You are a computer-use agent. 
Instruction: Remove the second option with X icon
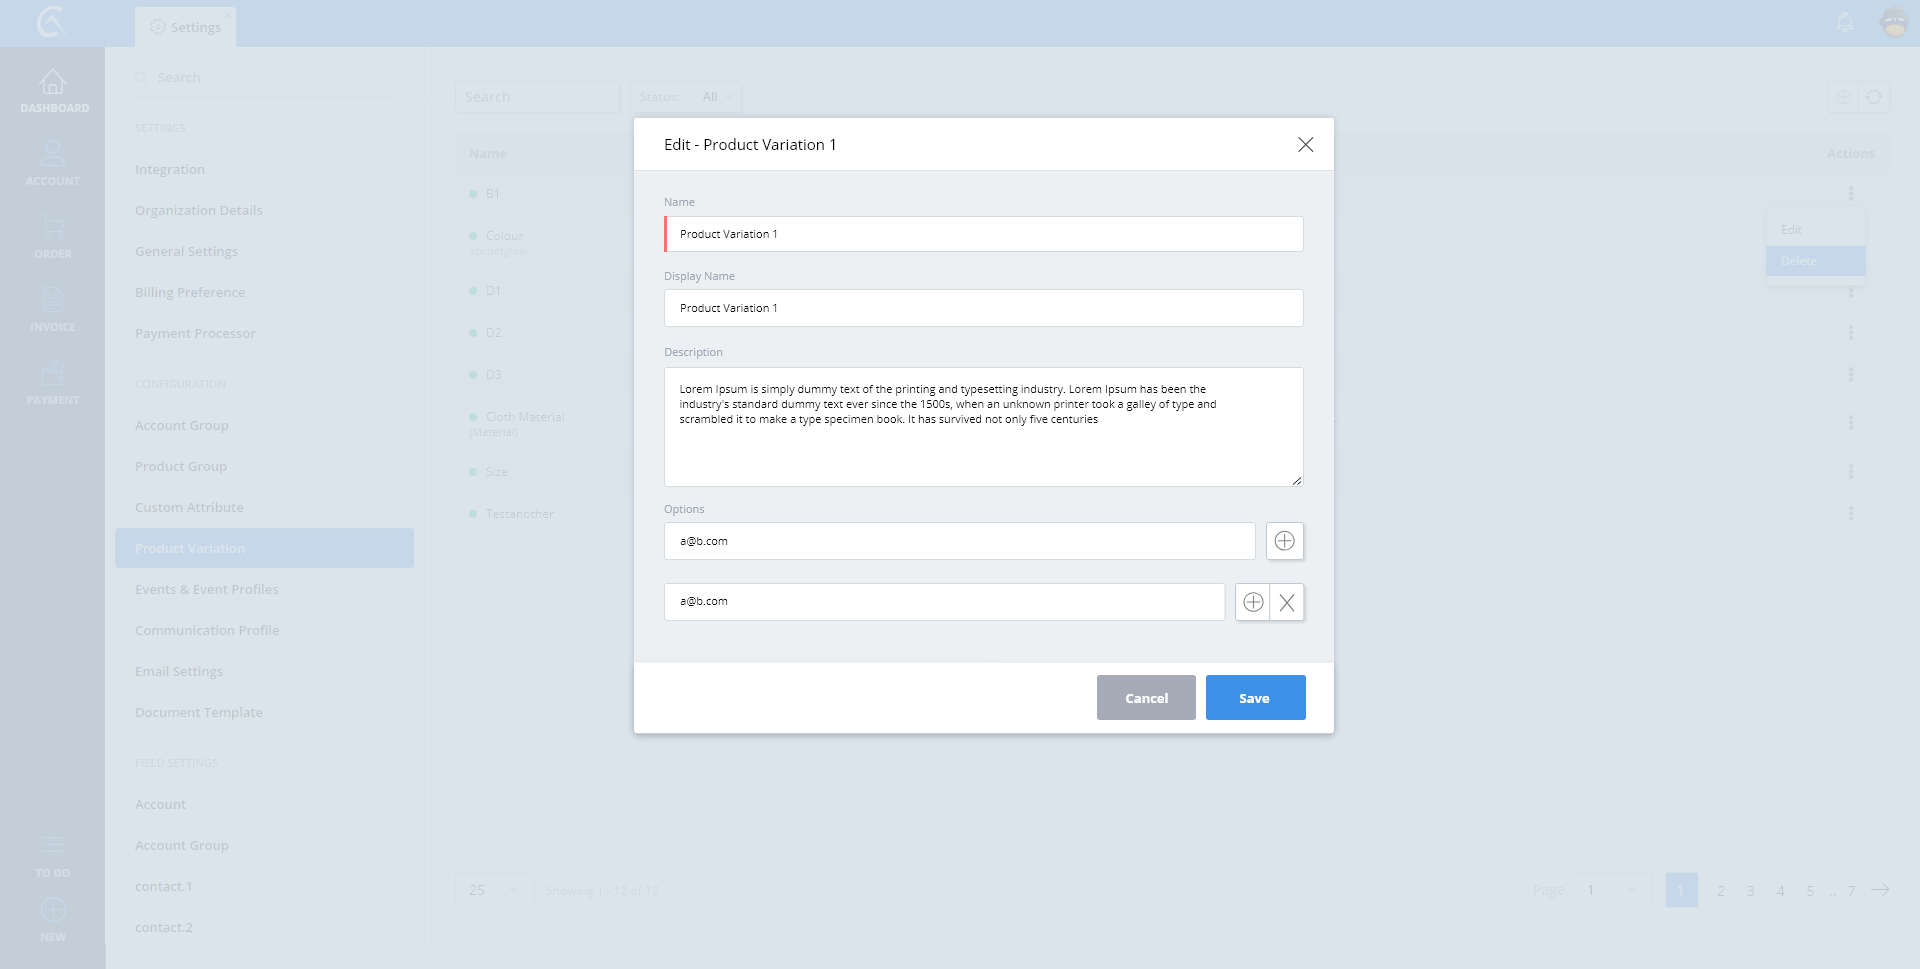pyautogui.click(x=1287, y=602)
